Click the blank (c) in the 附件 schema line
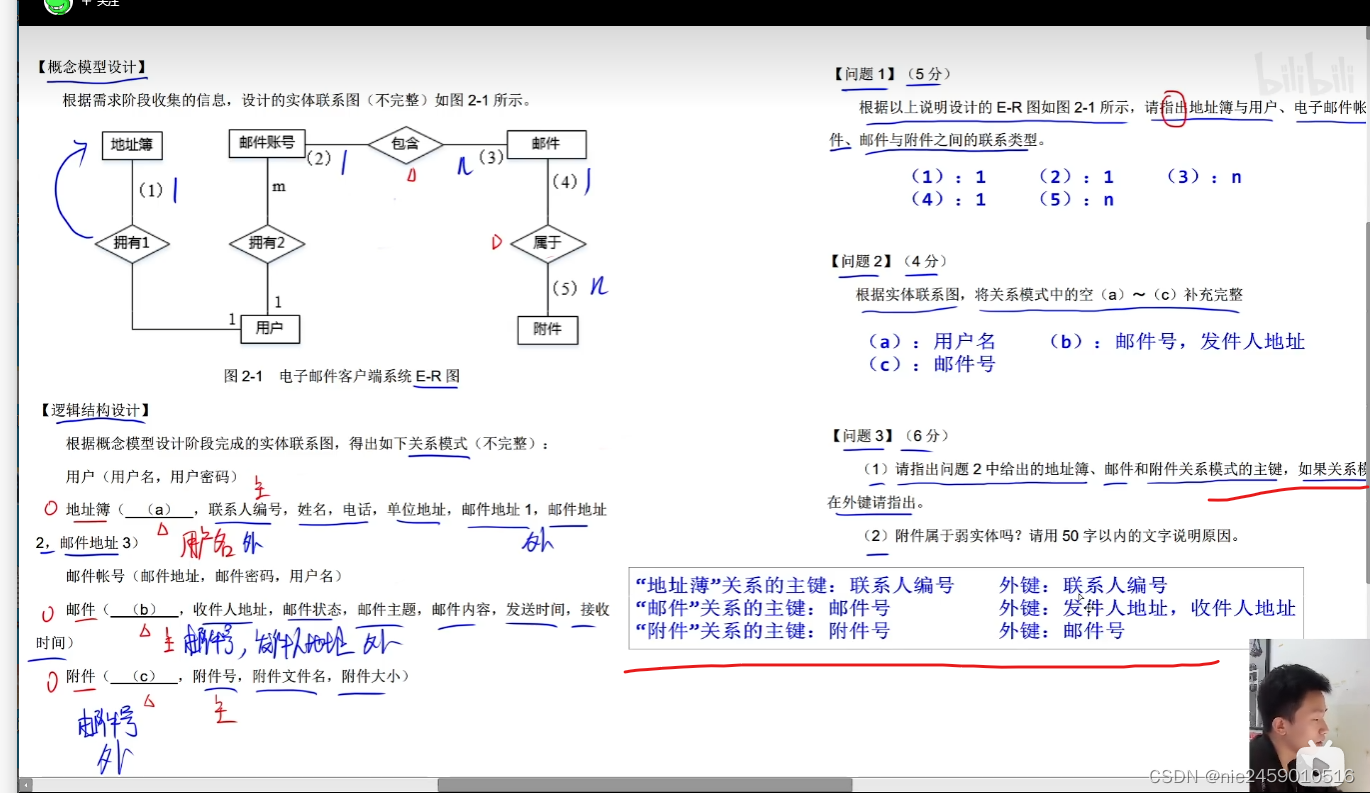This screenshot has width=1370, height=793. (x=146, y=677)
